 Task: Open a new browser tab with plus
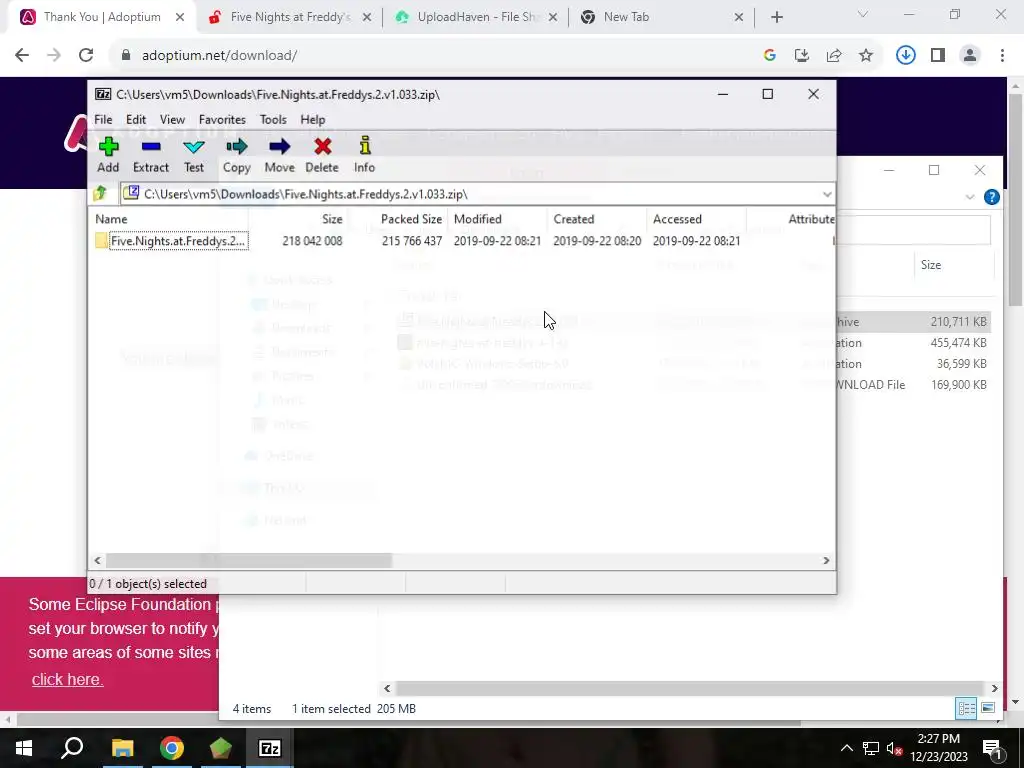click(x=776, y=17)
